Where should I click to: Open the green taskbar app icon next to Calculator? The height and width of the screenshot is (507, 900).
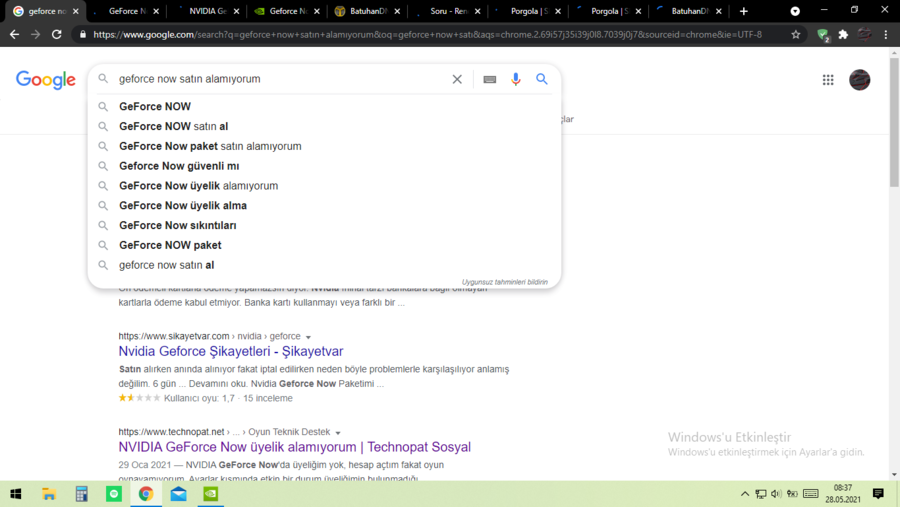click(x=114, y=494)
